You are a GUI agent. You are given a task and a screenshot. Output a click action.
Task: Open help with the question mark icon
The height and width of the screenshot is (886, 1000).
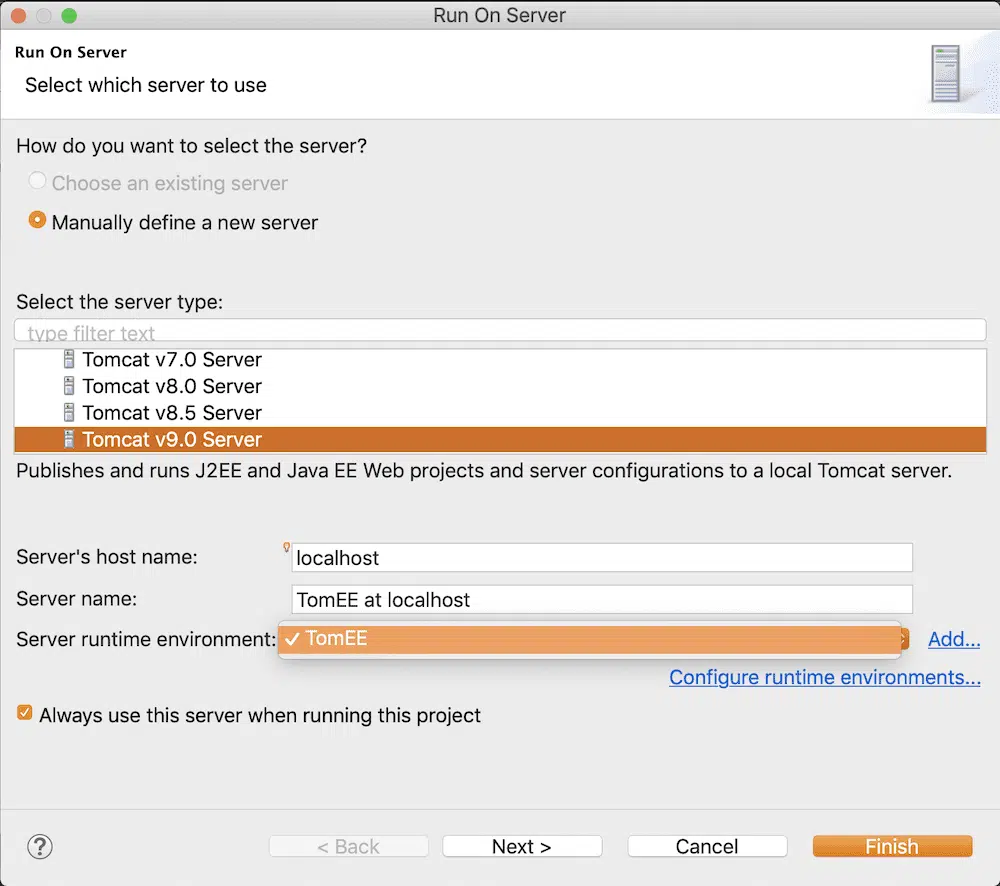39,847
